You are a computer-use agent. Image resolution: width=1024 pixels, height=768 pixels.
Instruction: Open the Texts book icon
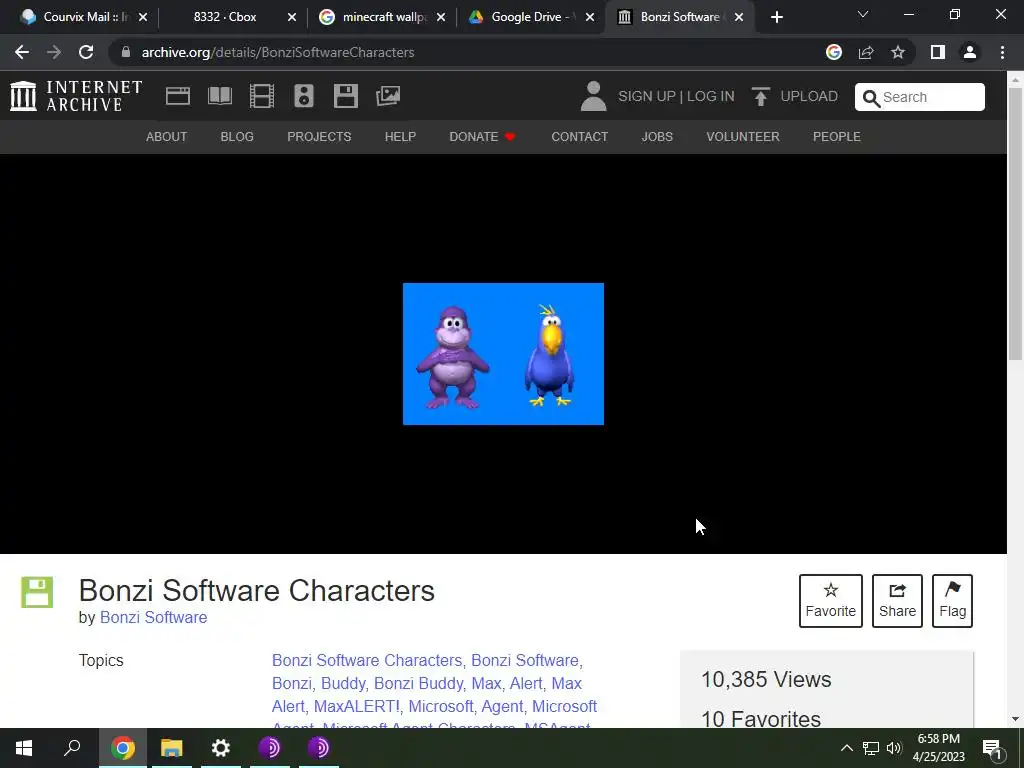point(219,96)
